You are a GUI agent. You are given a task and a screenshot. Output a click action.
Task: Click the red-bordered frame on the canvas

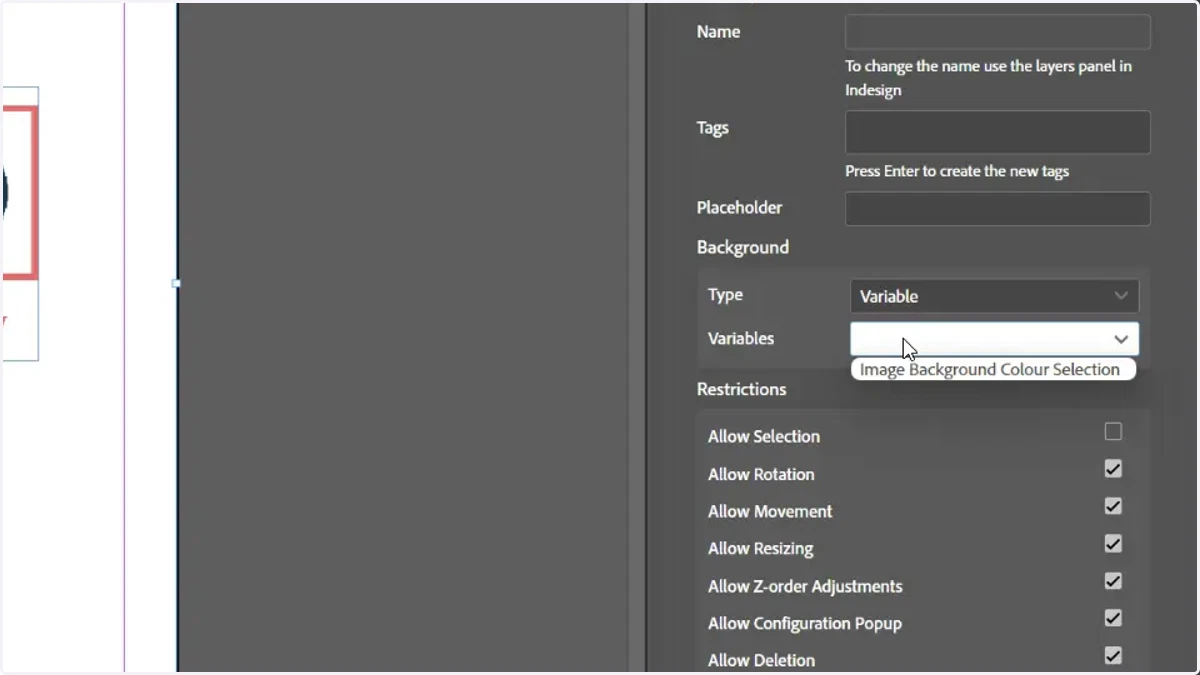click(x=19, y=193)
